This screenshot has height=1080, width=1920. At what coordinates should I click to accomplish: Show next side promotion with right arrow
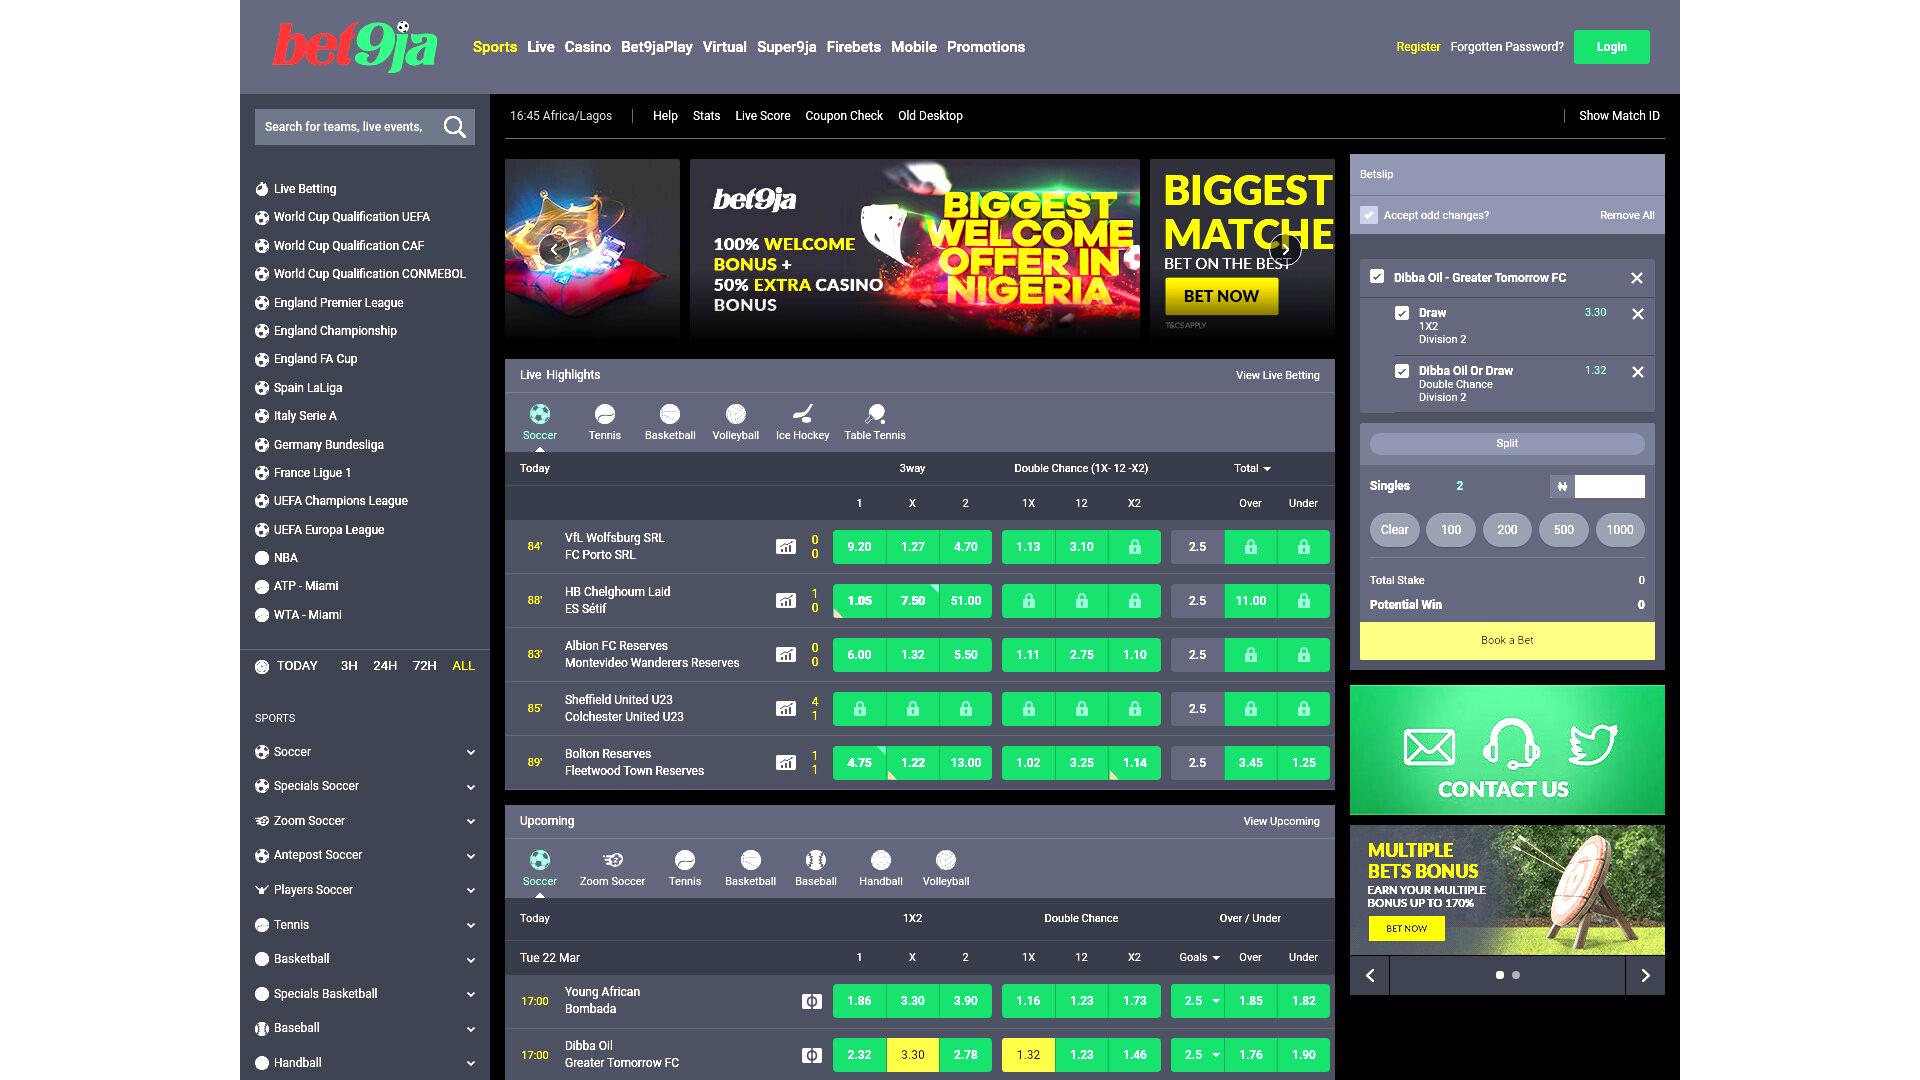tap(1645, 975)
